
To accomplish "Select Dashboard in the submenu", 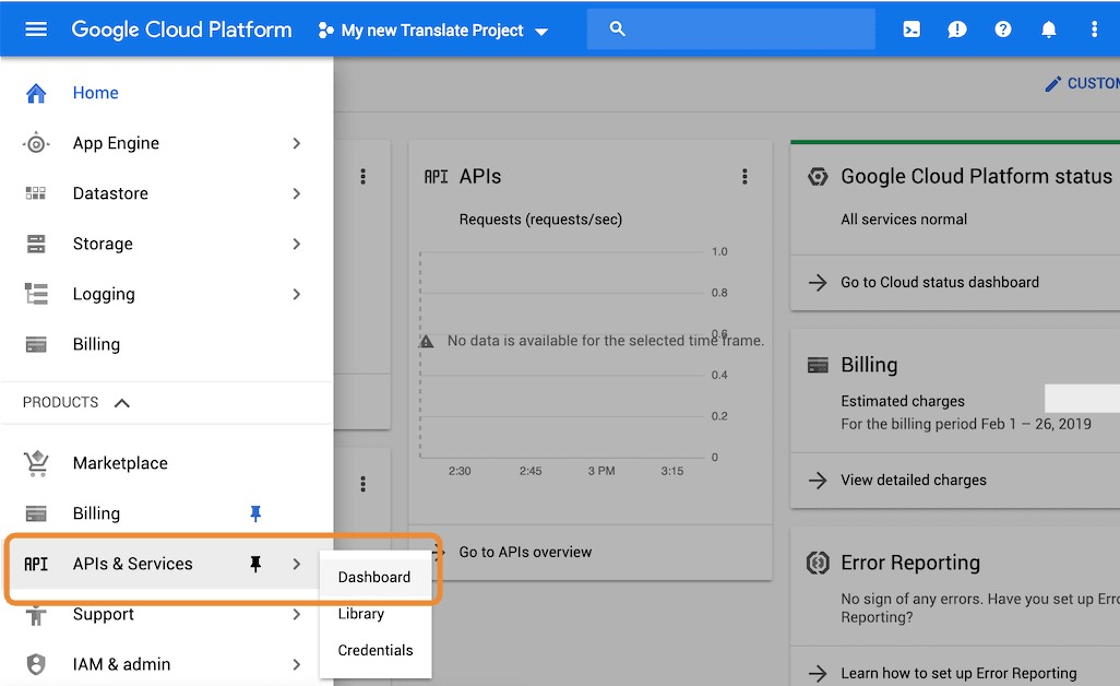I will (375, 577).
